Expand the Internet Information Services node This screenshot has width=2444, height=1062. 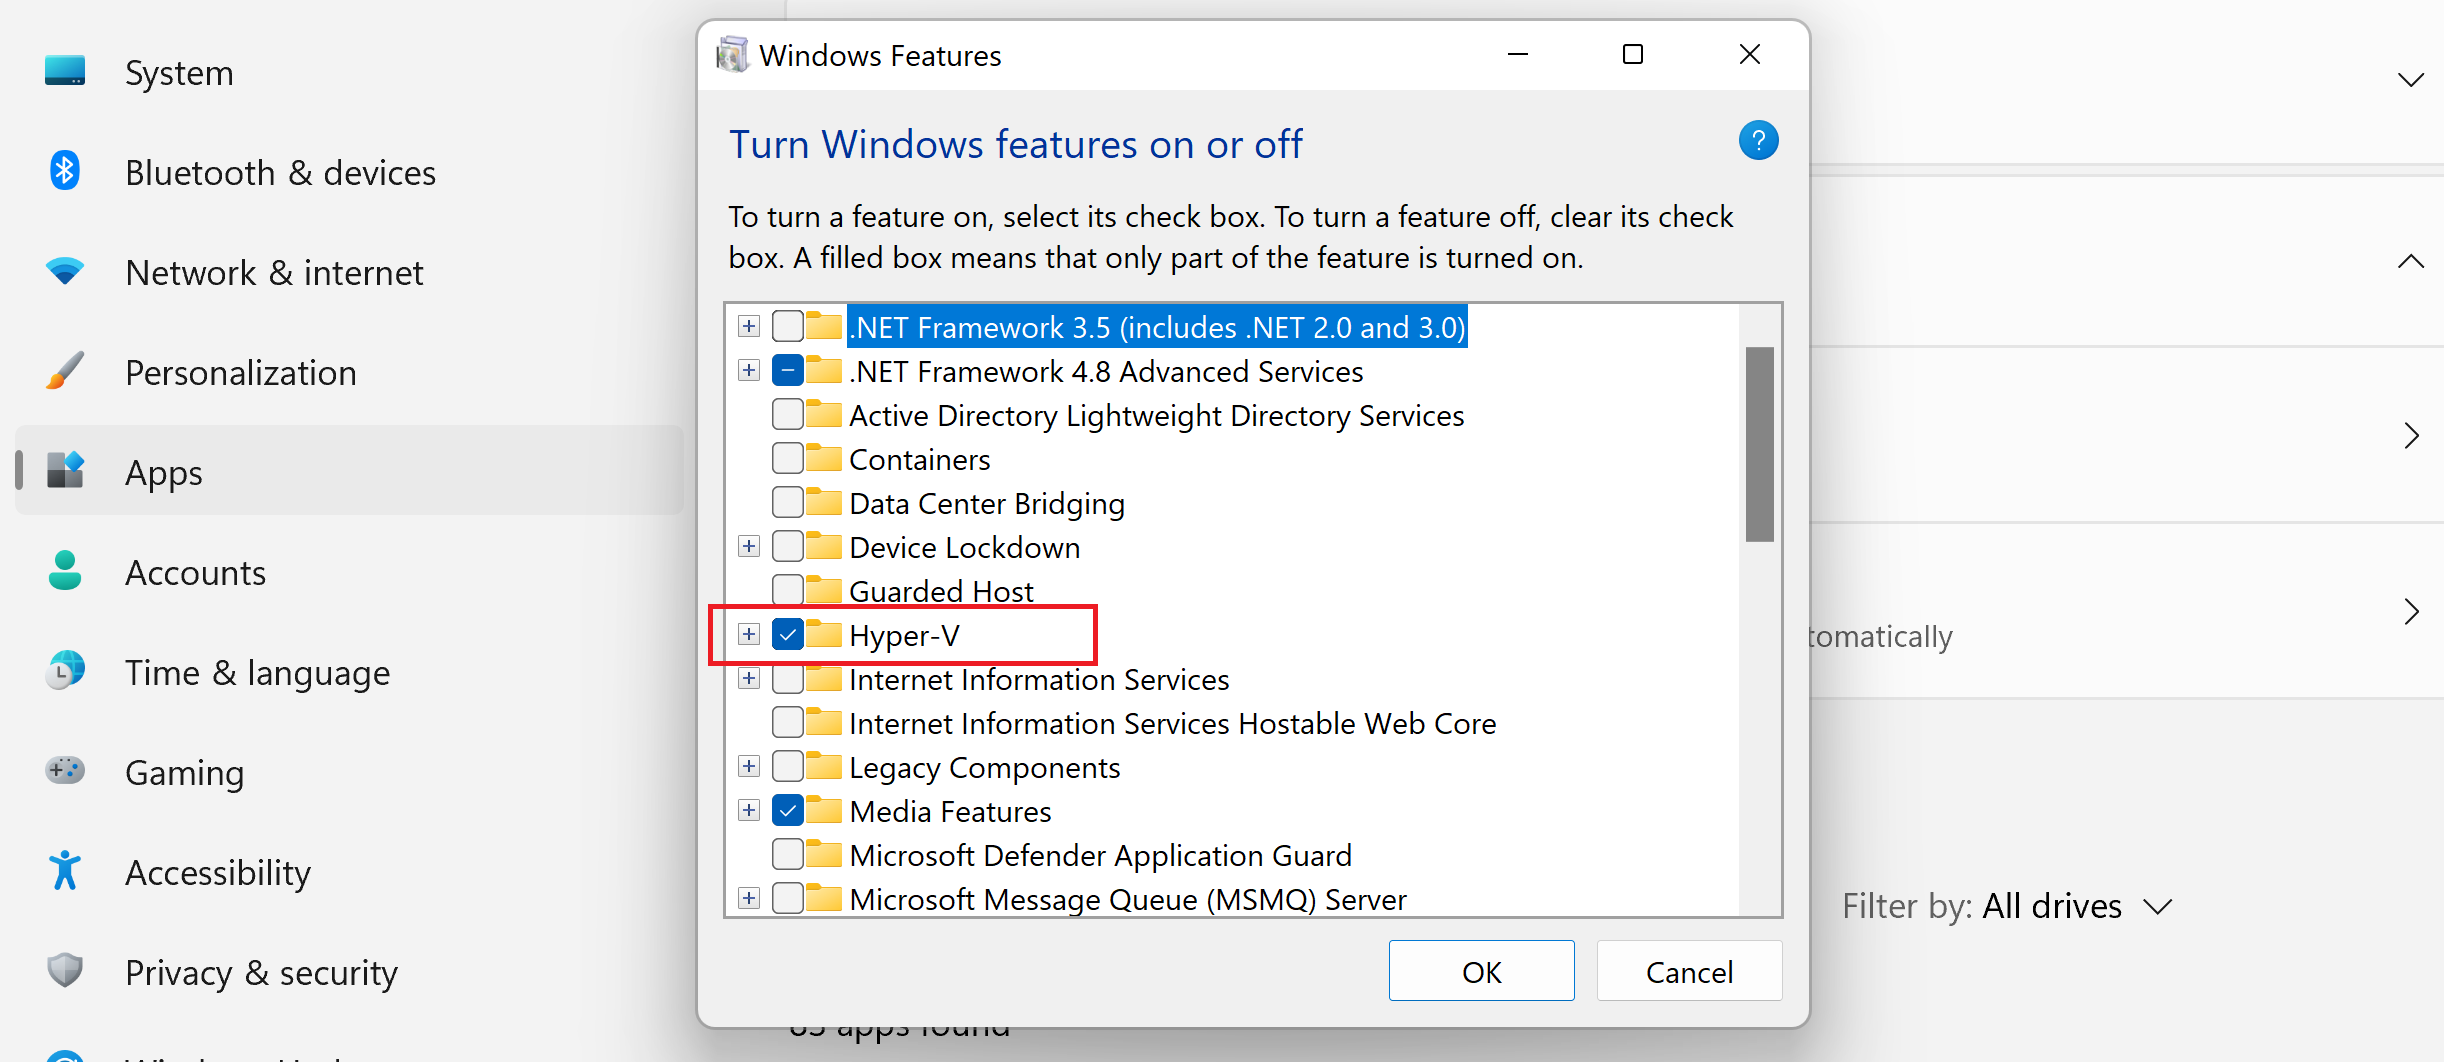pyautogui.click(x=749, y=678)
